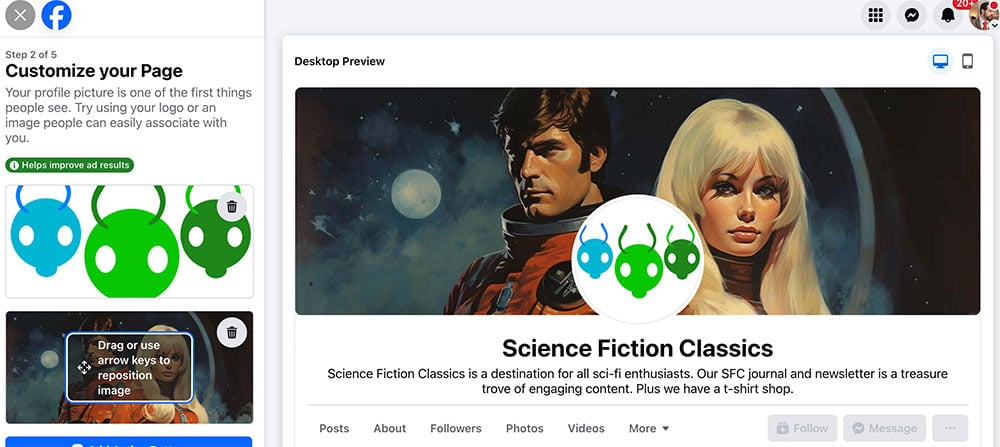Image resolution: width=1000 pixels, height=447 pixels.
Task: Delete the cover photo with trash icon
Action: [232, 332]
